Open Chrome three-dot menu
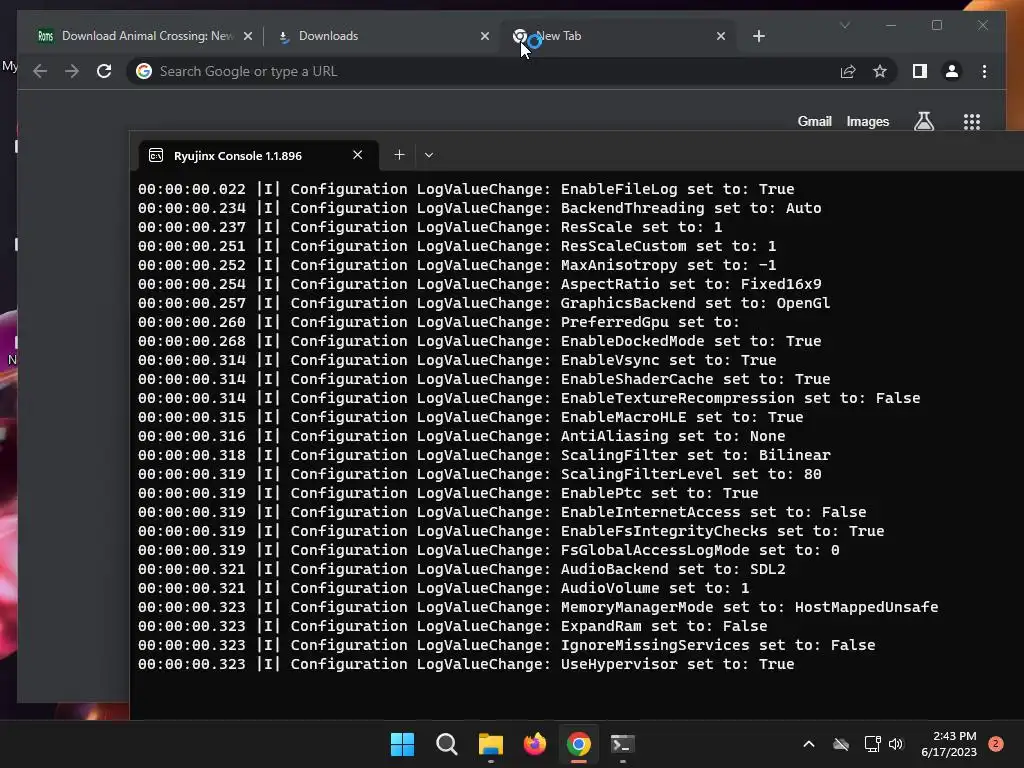The width and height of the screenshot is (1024, 768). point(984,71)
